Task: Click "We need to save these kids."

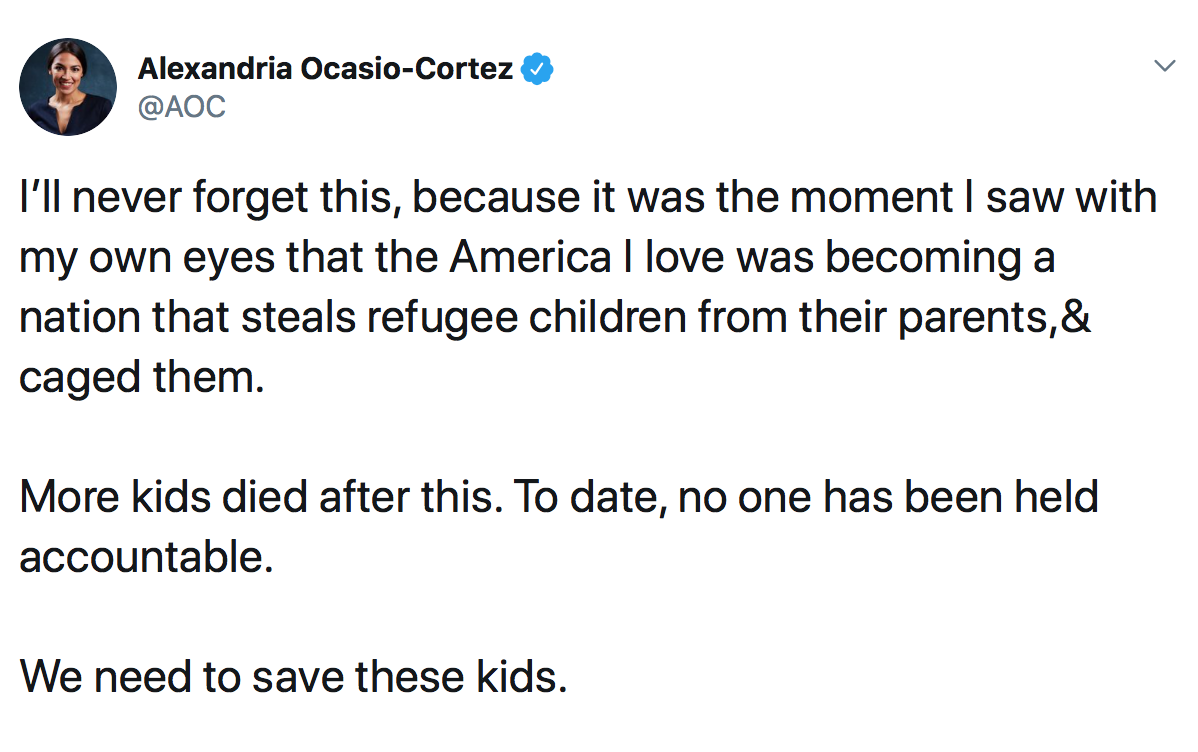Action: click(x=293, y=677)
